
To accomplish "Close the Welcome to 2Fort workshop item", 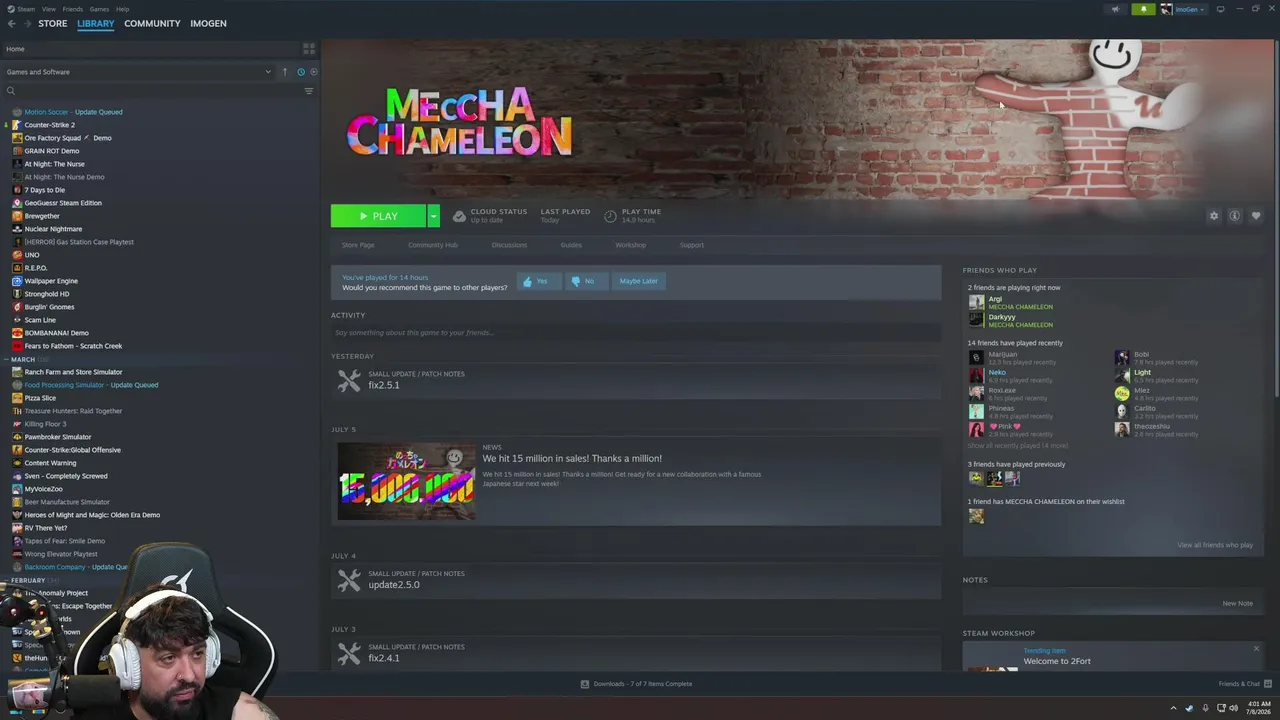I will pos(1256,649).
